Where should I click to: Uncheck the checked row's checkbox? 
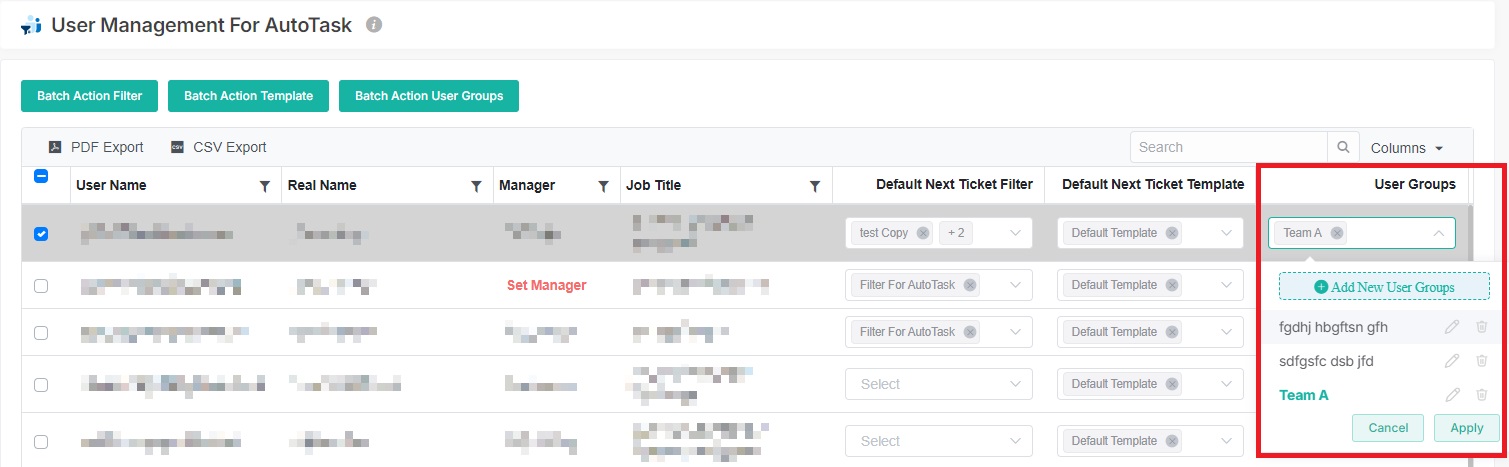pyautogui.click(x=41, y=234)
